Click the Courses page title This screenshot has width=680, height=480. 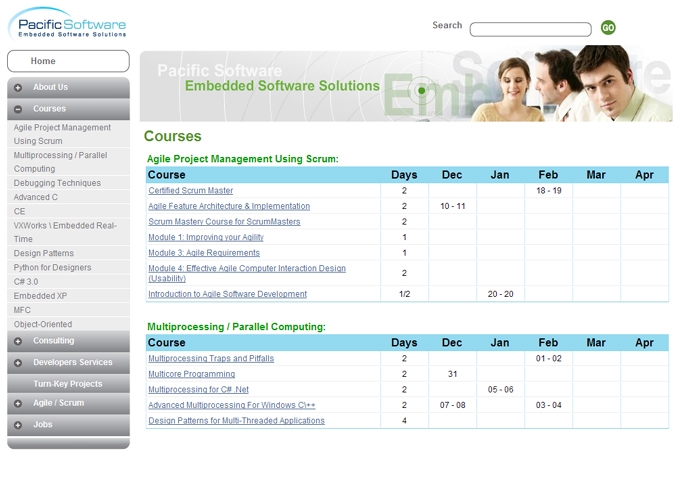click(x=173, y=136)
